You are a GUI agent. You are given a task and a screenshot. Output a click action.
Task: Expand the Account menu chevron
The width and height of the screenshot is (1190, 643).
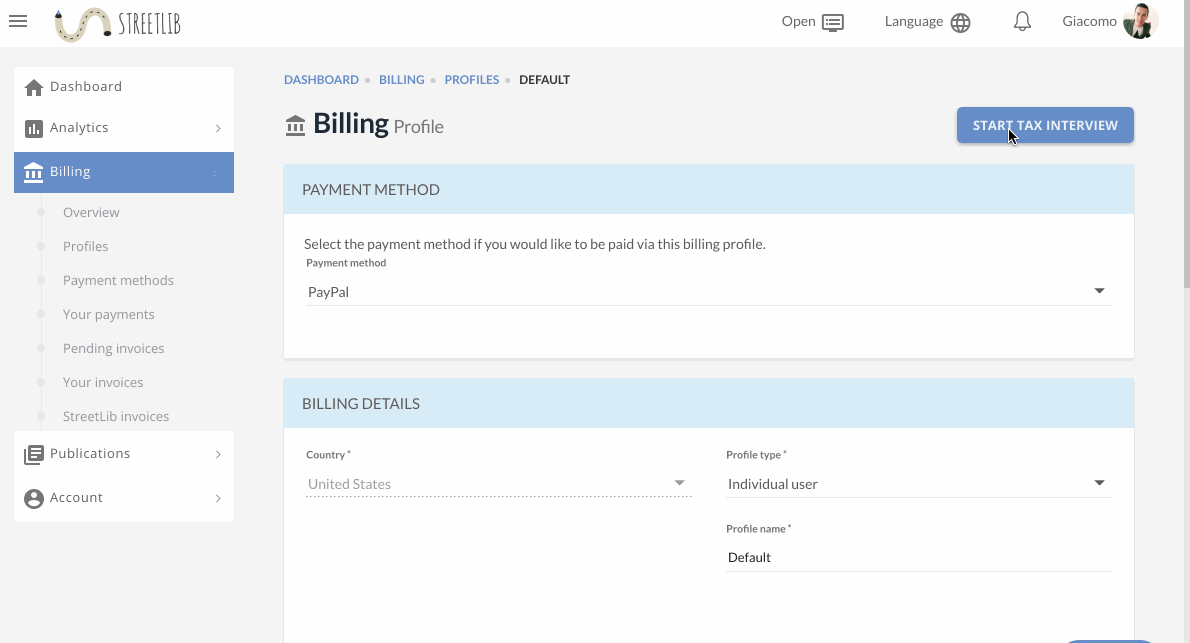tap(218, 498)
